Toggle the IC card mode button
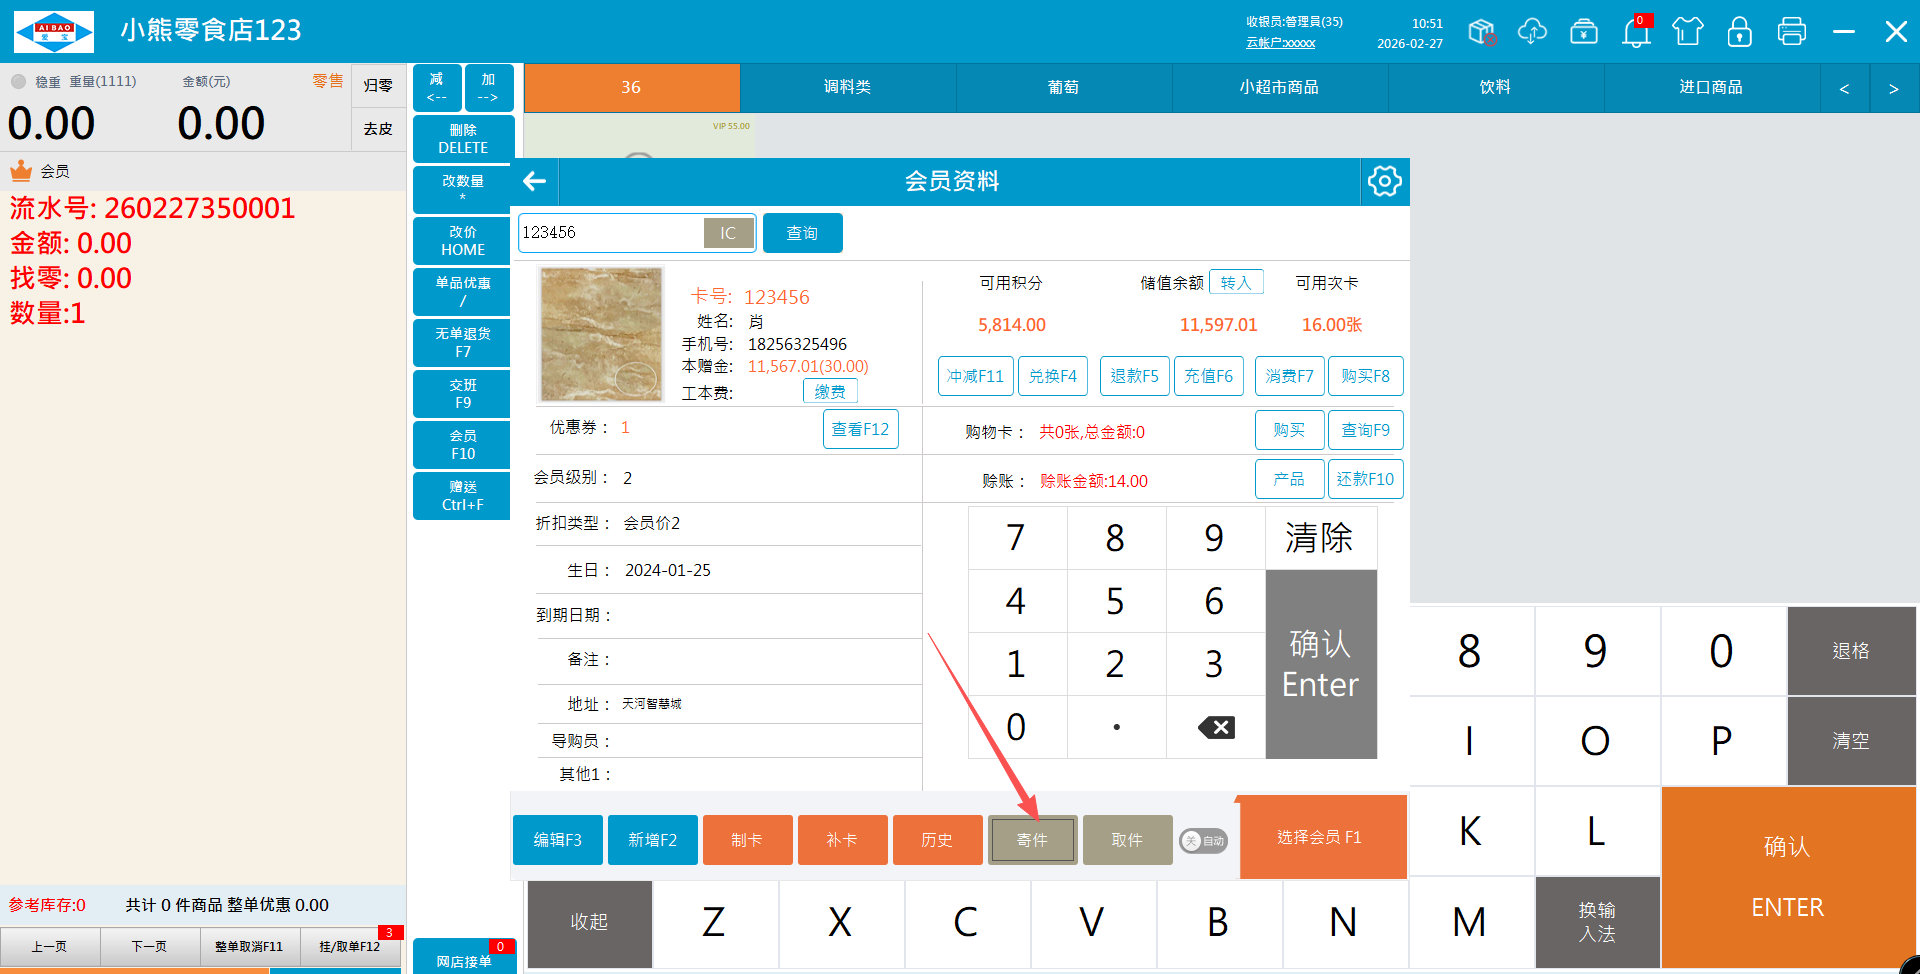The image size is (1920, 974). pos(728,233)
